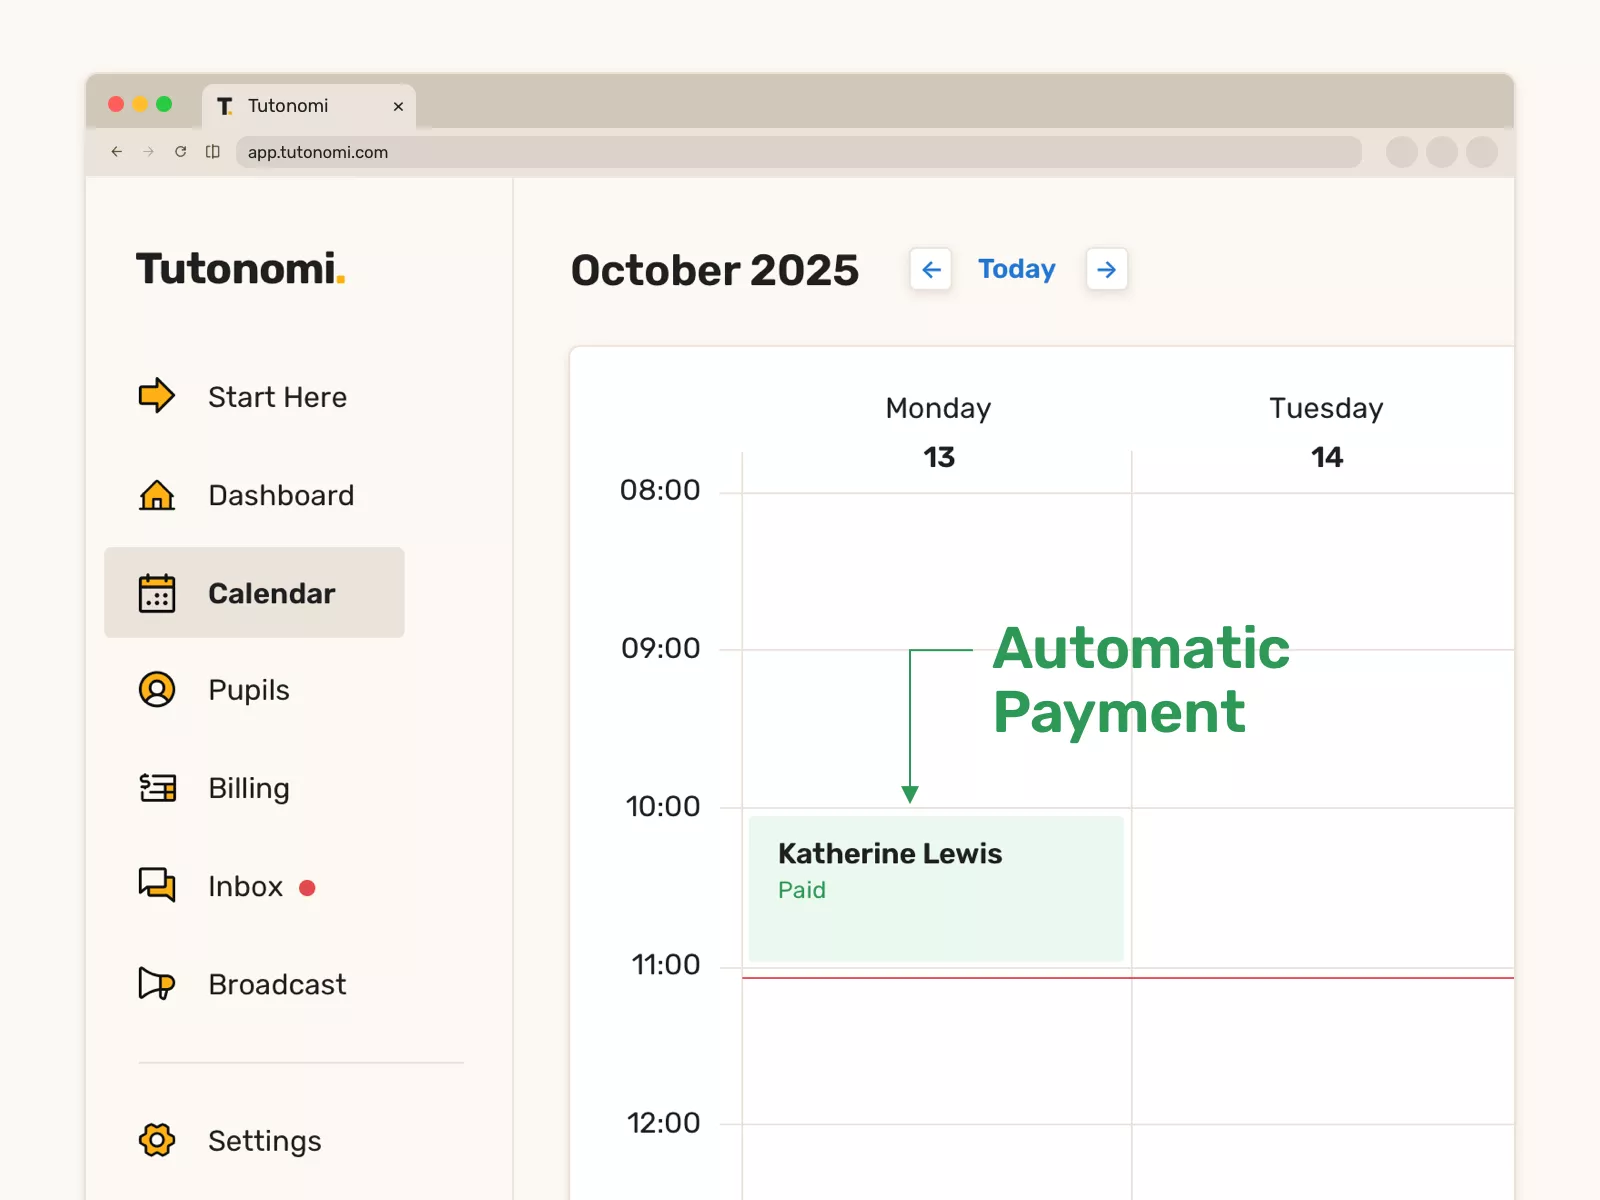
Task: Open the Katherine Lewis lesson event
Action: coord(936,889)
